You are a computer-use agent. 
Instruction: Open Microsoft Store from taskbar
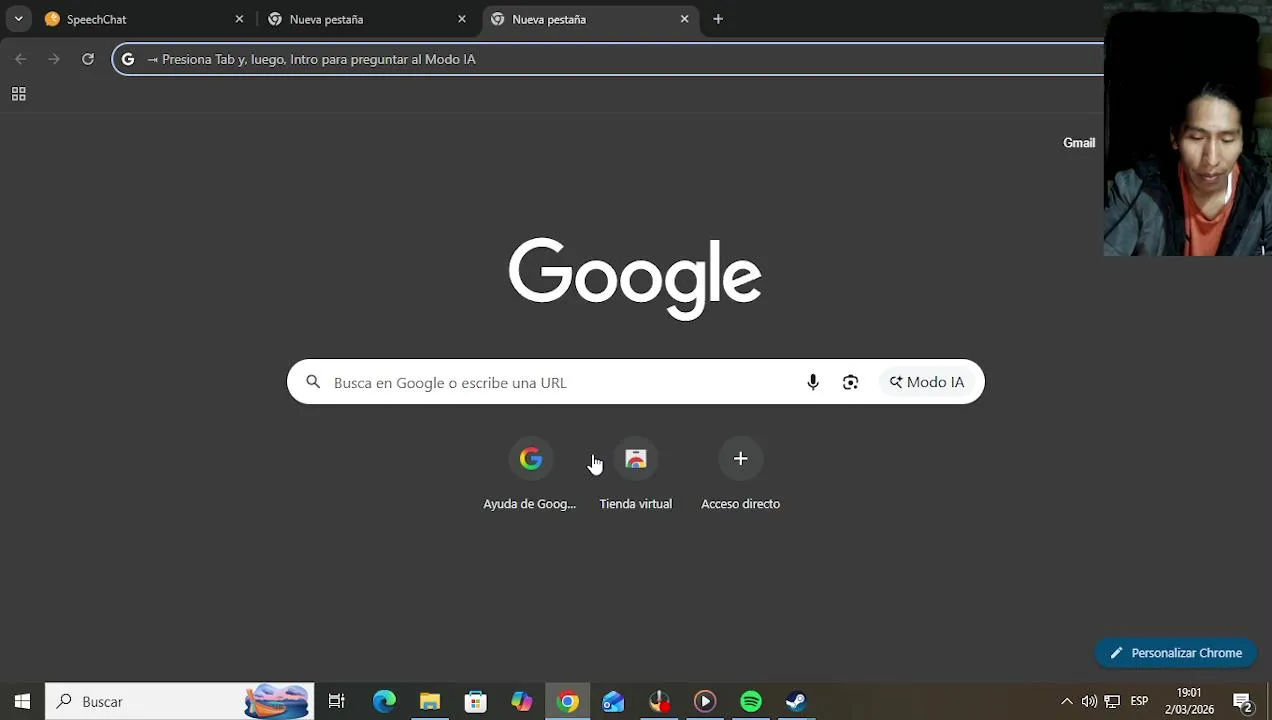pos(476,702)
